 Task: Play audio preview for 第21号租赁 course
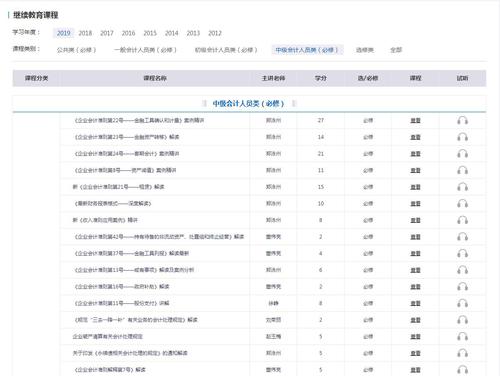pos(462,187)
